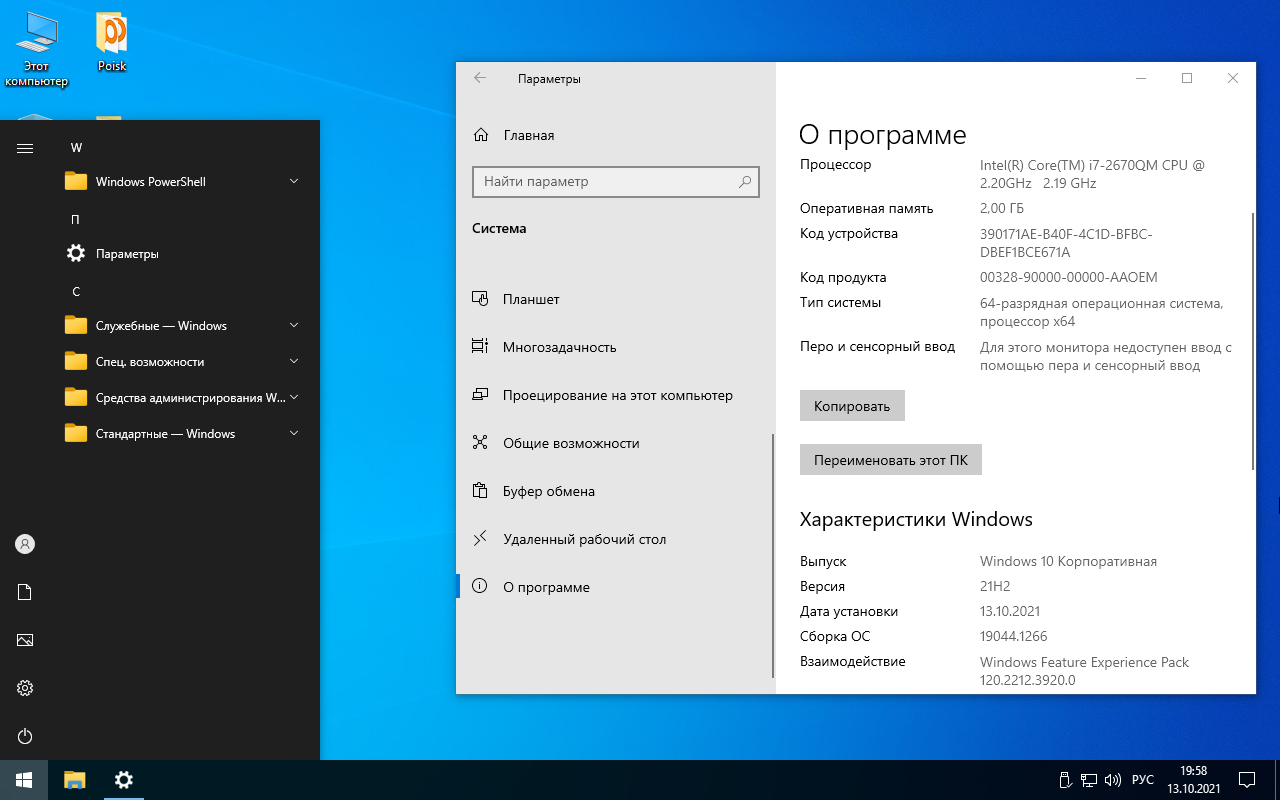Collapse the Start menu hamburger navigation
Viewport: 1280px width, 800px height.
point(25,148)
